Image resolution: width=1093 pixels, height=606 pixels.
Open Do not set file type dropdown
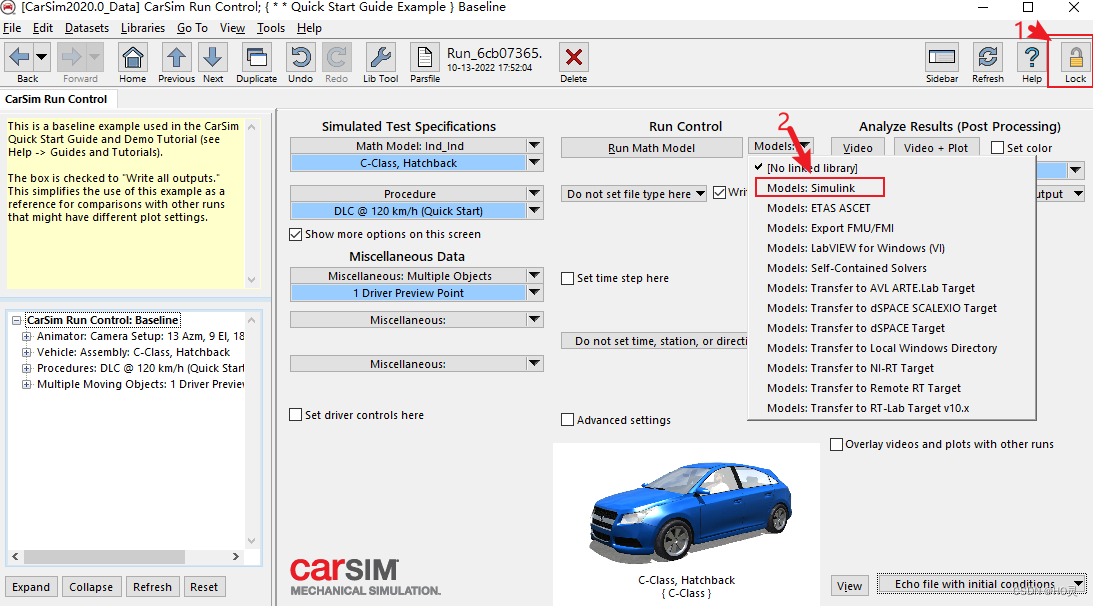pos(634,194)
